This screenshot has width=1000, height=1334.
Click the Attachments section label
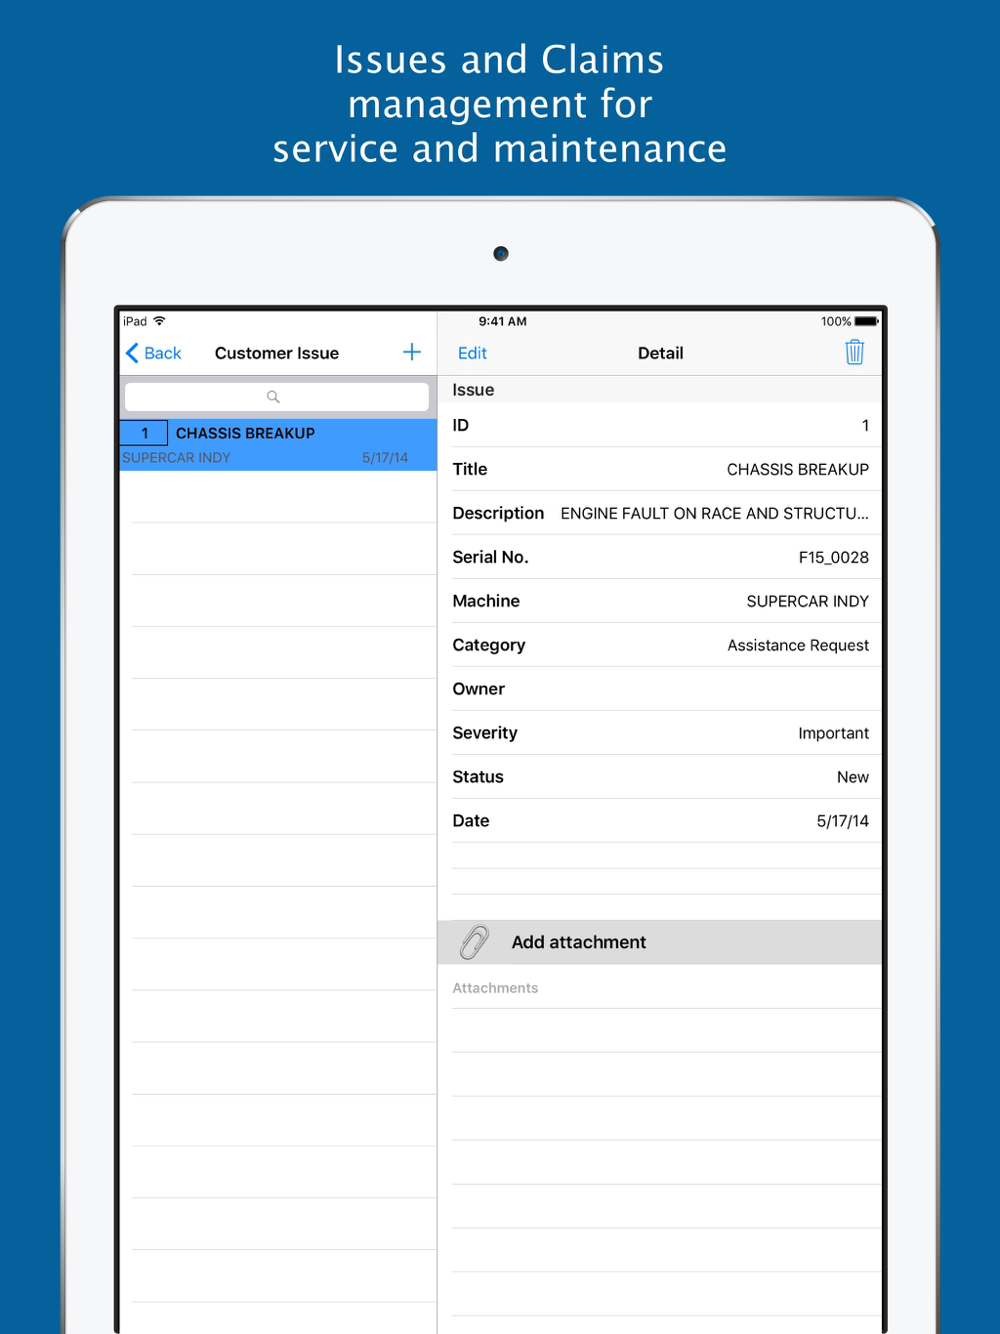[495, 988]
